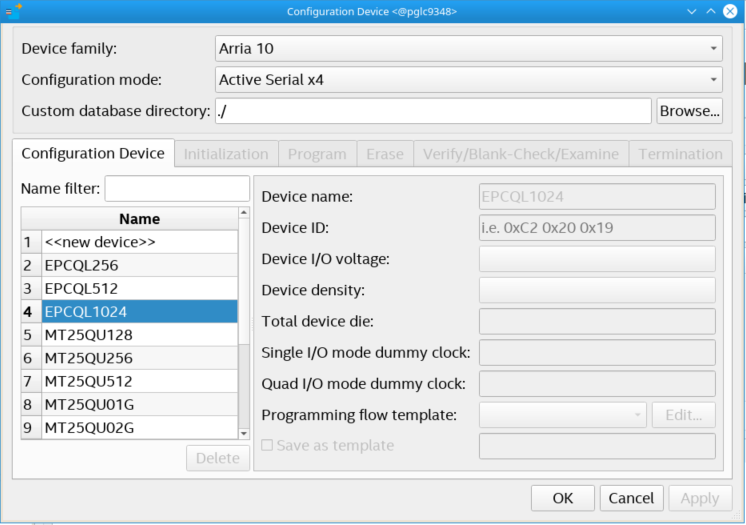Select the <<new device>> entry
746x525 pixels.
coord(139,242)
